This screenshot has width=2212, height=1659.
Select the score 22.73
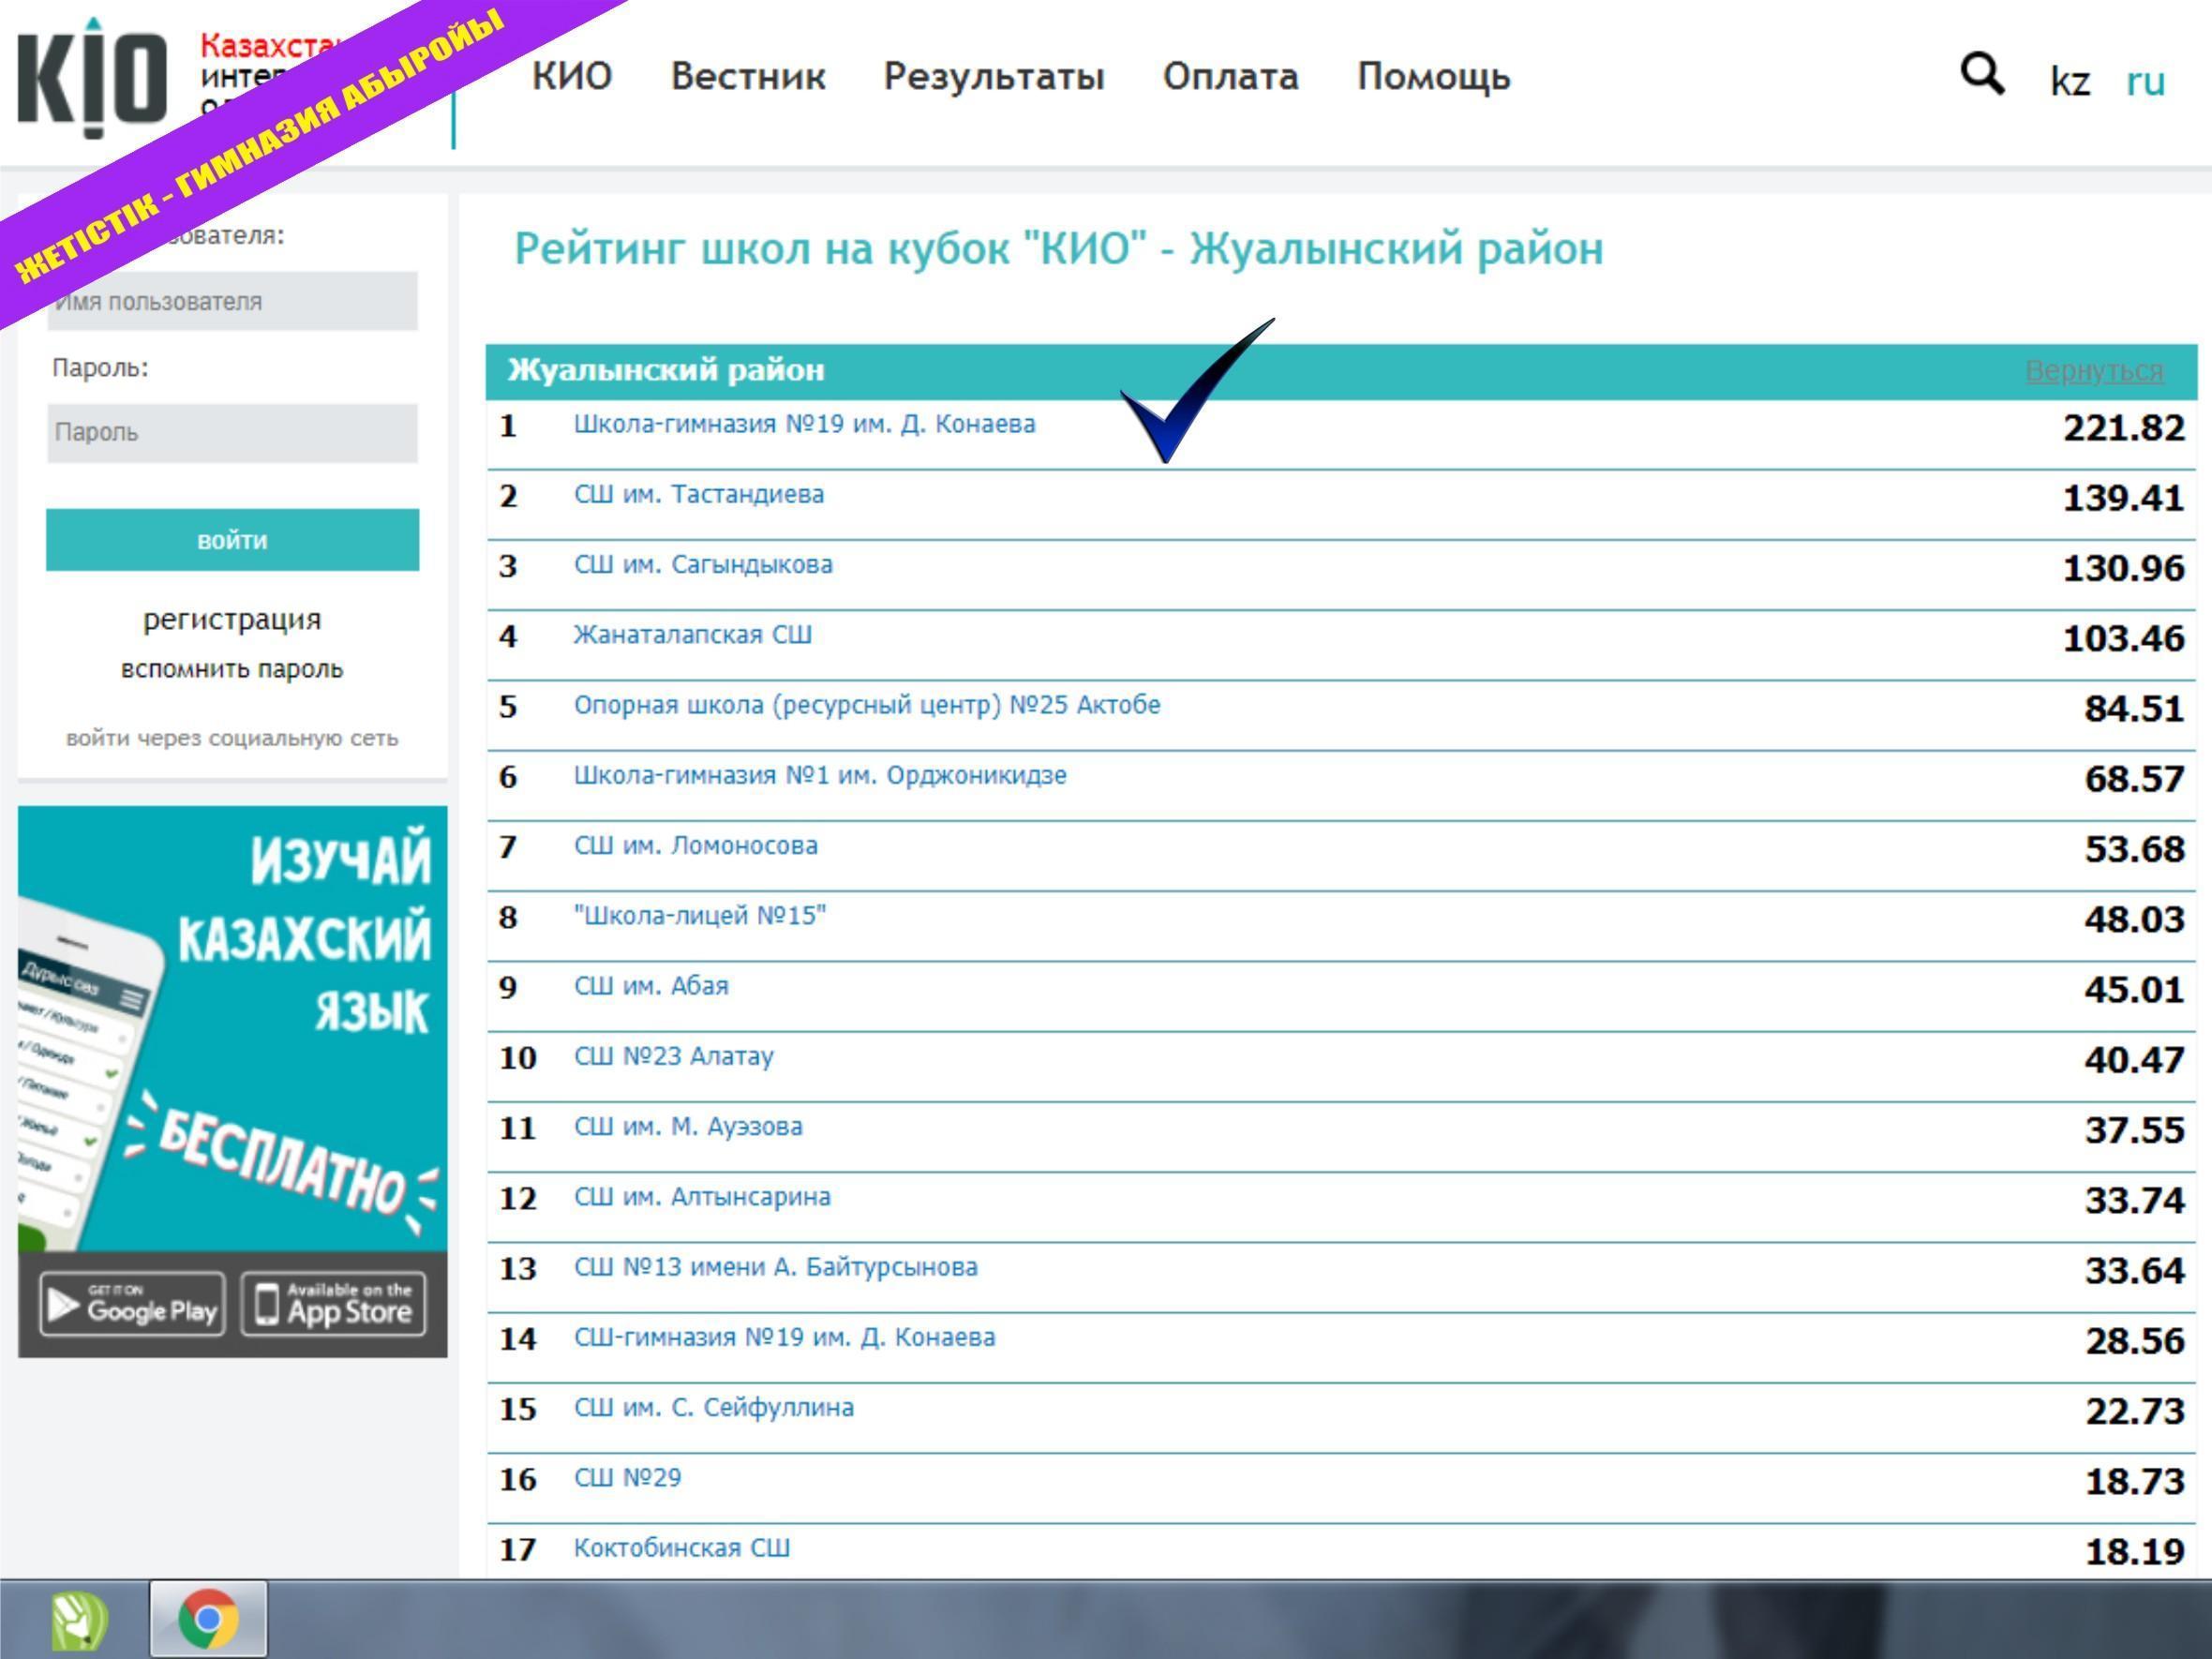click(2134, 1410)
